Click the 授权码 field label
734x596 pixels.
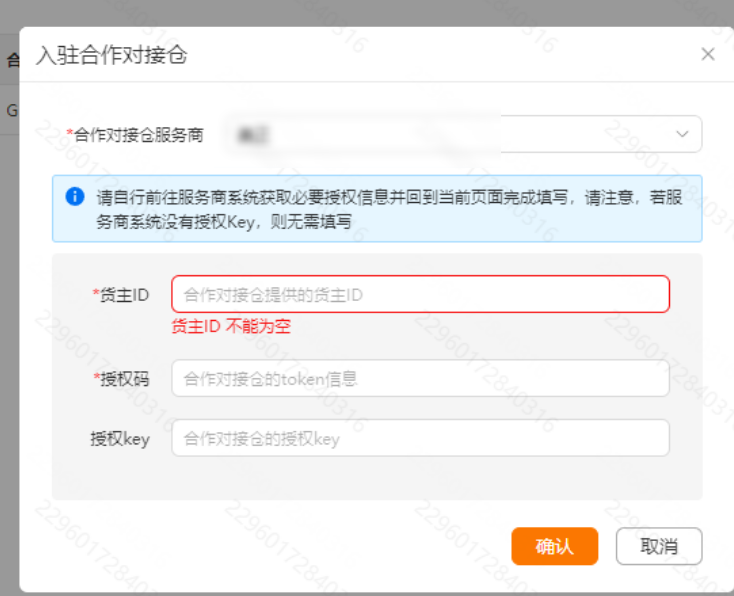pos(123,379)
